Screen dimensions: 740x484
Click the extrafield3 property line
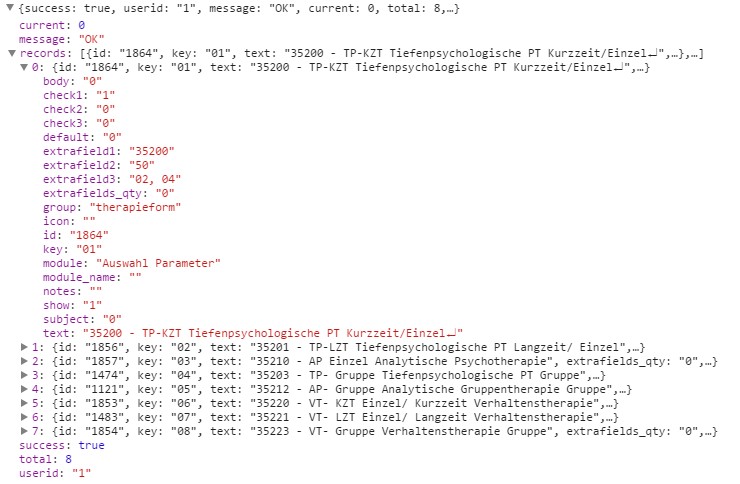pyautogui.click(x=112, y=179)
